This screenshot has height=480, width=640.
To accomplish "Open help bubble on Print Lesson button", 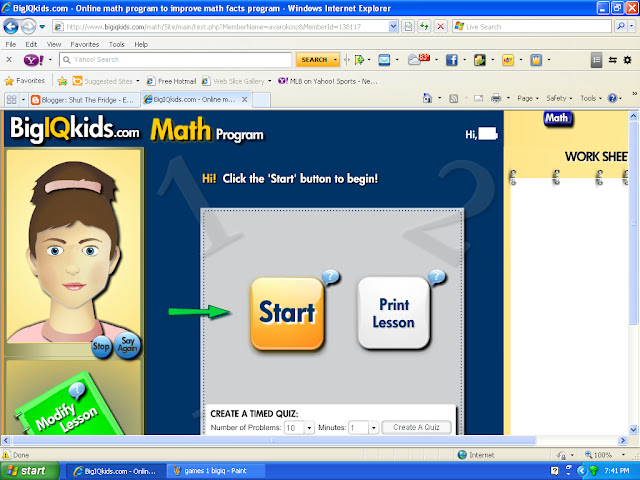I will [437, 277].
